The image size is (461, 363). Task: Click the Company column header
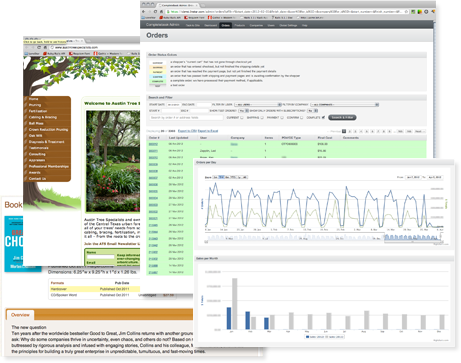pos(238,138)
